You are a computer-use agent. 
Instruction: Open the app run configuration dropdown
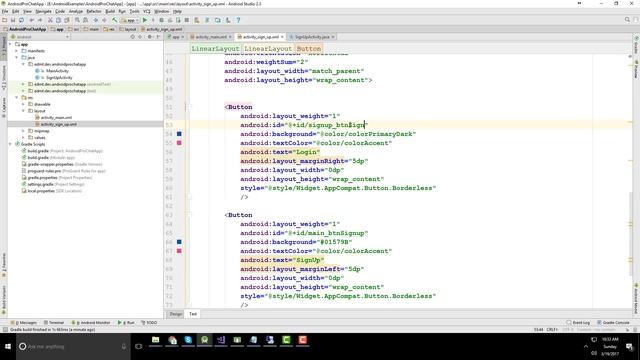click(x=131, y=20)
